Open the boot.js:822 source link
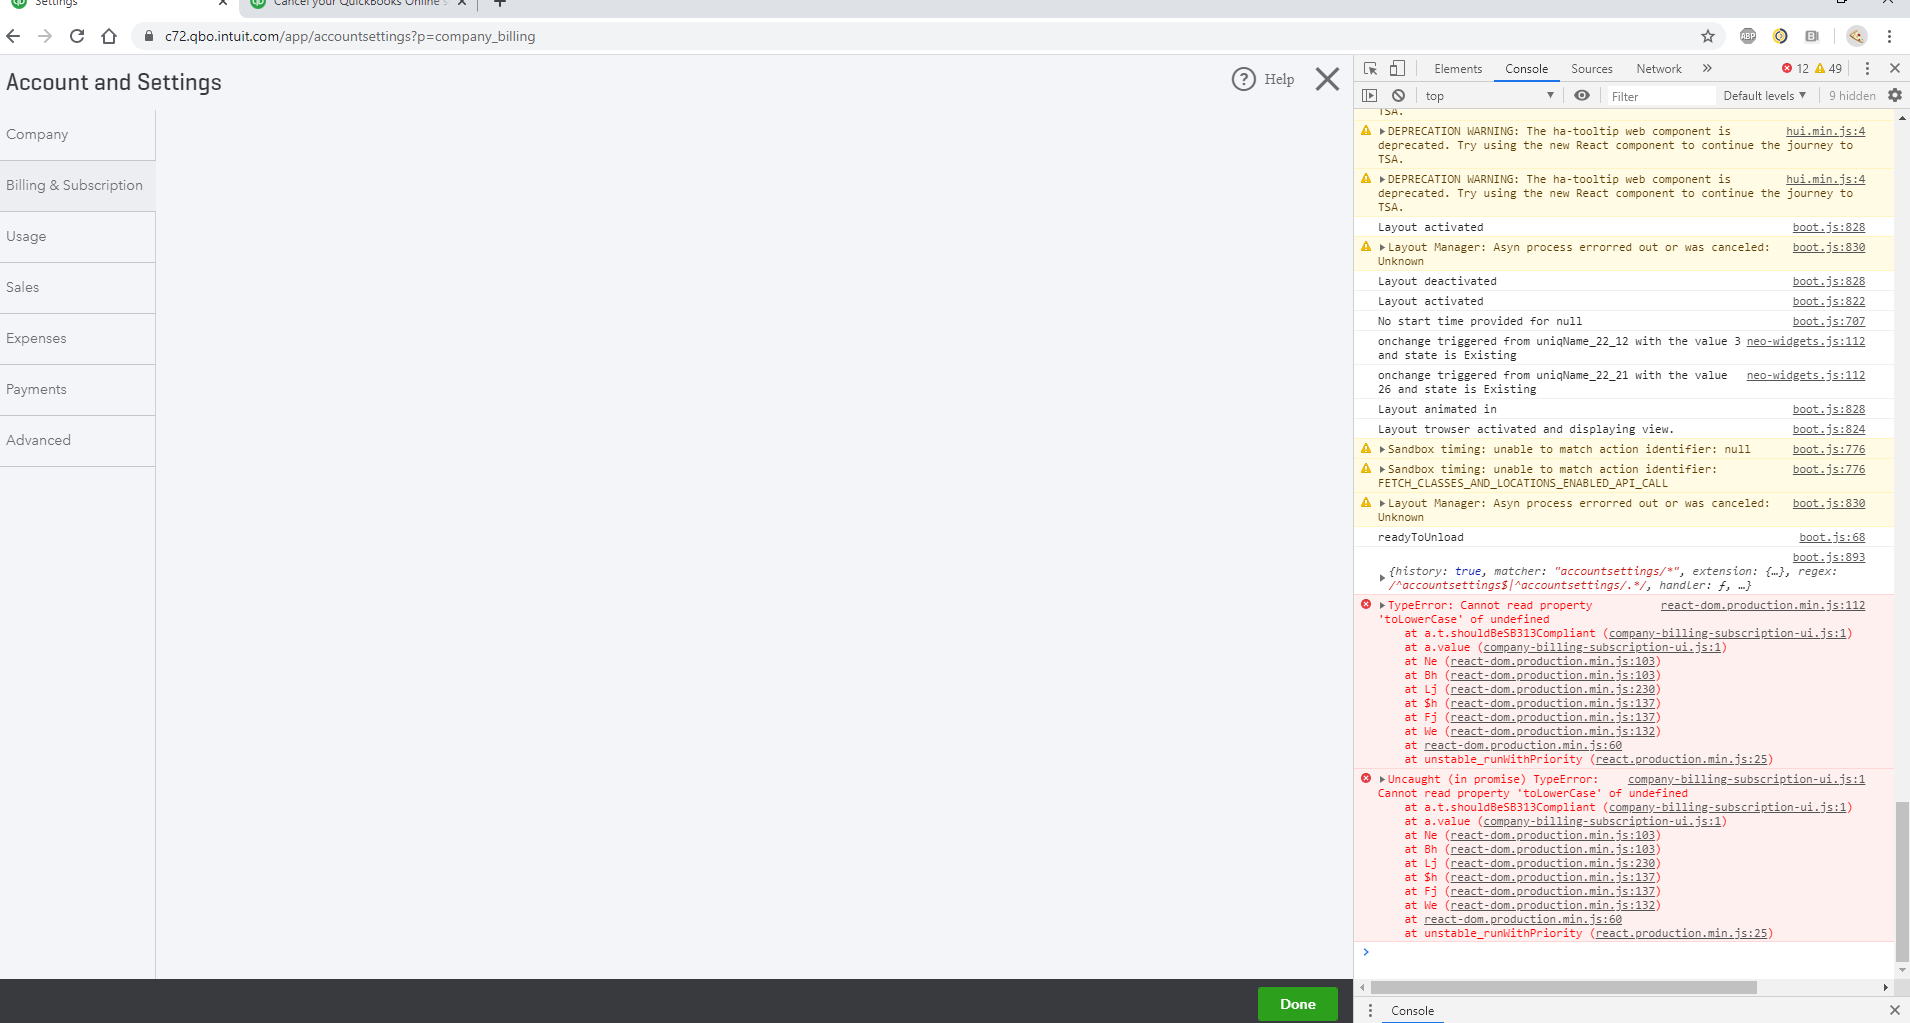Image resolution: width=1910 pixels, height=1023 pixels. coord(1829,302)
